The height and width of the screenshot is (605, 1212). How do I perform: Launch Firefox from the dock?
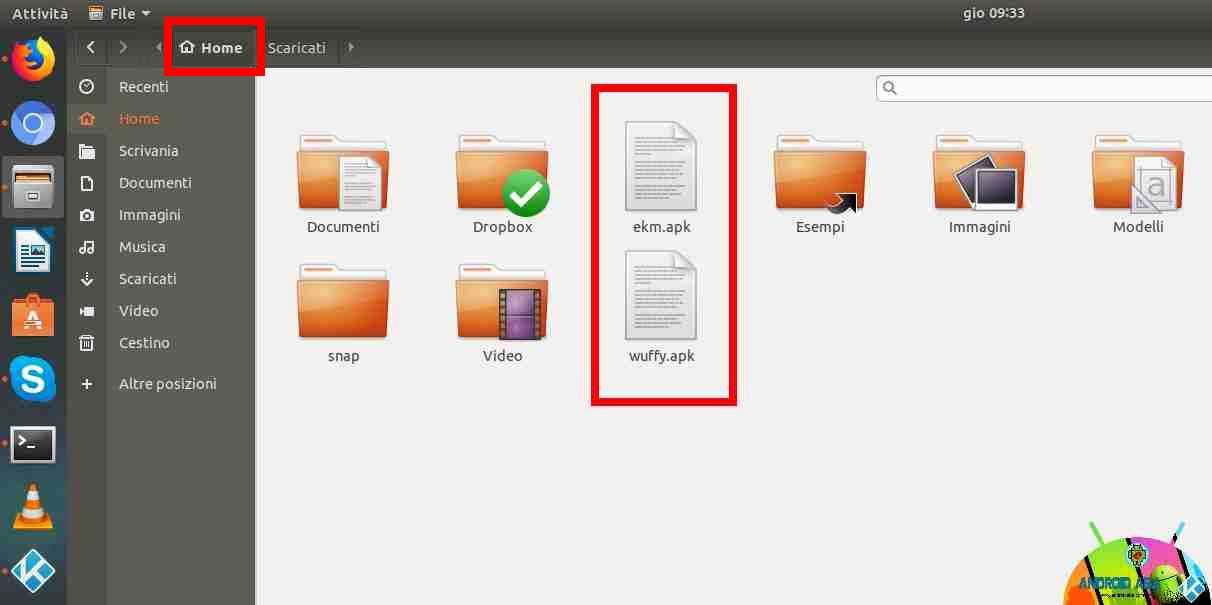tap(33, 59)
